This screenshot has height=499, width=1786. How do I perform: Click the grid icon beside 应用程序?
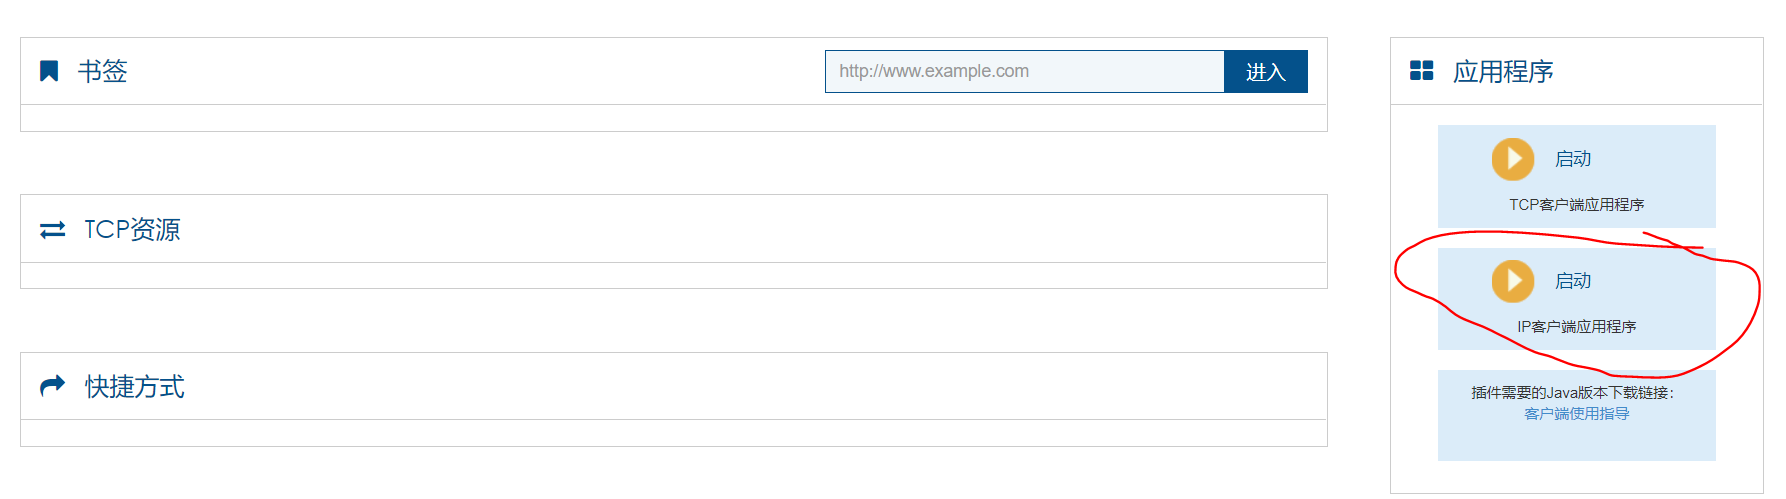(1421, 71)
